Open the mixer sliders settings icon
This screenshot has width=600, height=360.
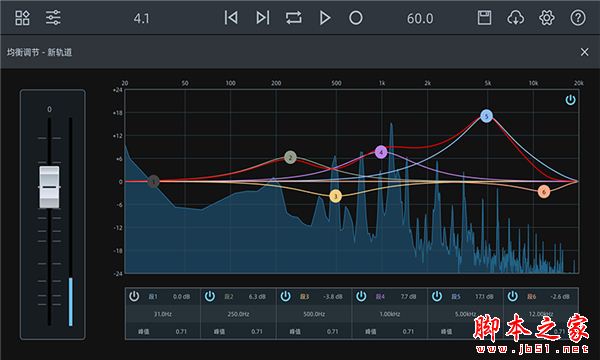pyautogui.click(x=53, y=18)
